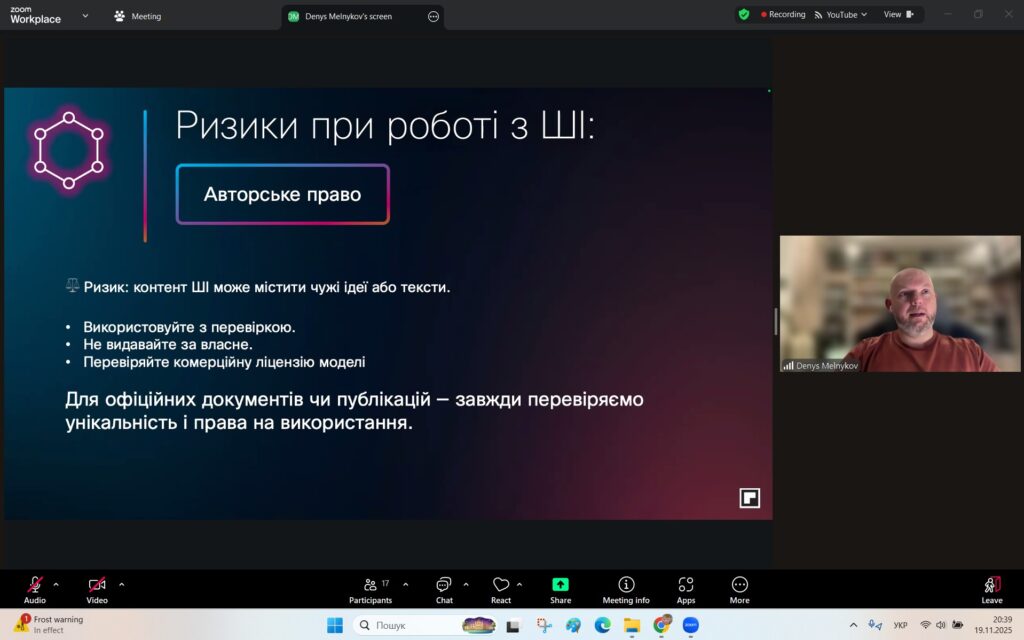Image resolution: width=1024 pixels, height=640 pixels.
Task: Open the More options menu
Action: [740, 588]
